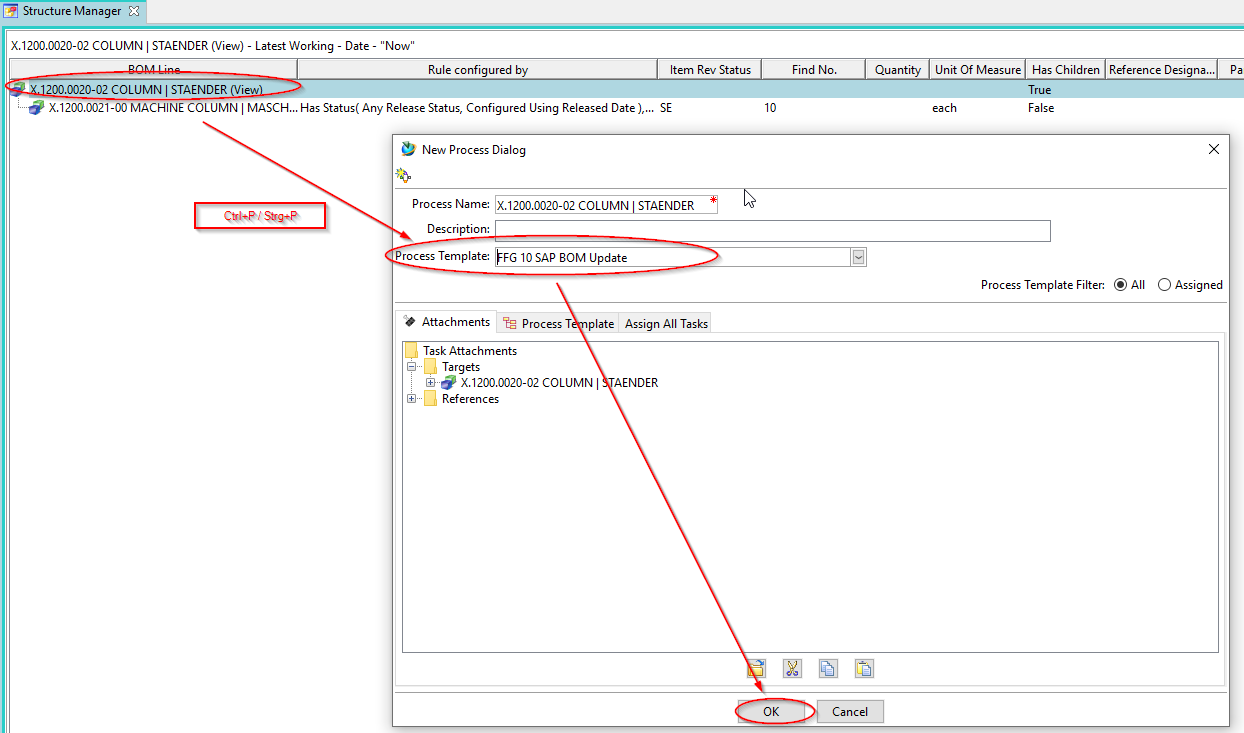1244x733 pixels.
Task: Switch to the Process Template tab
Action: pos(558,323)
